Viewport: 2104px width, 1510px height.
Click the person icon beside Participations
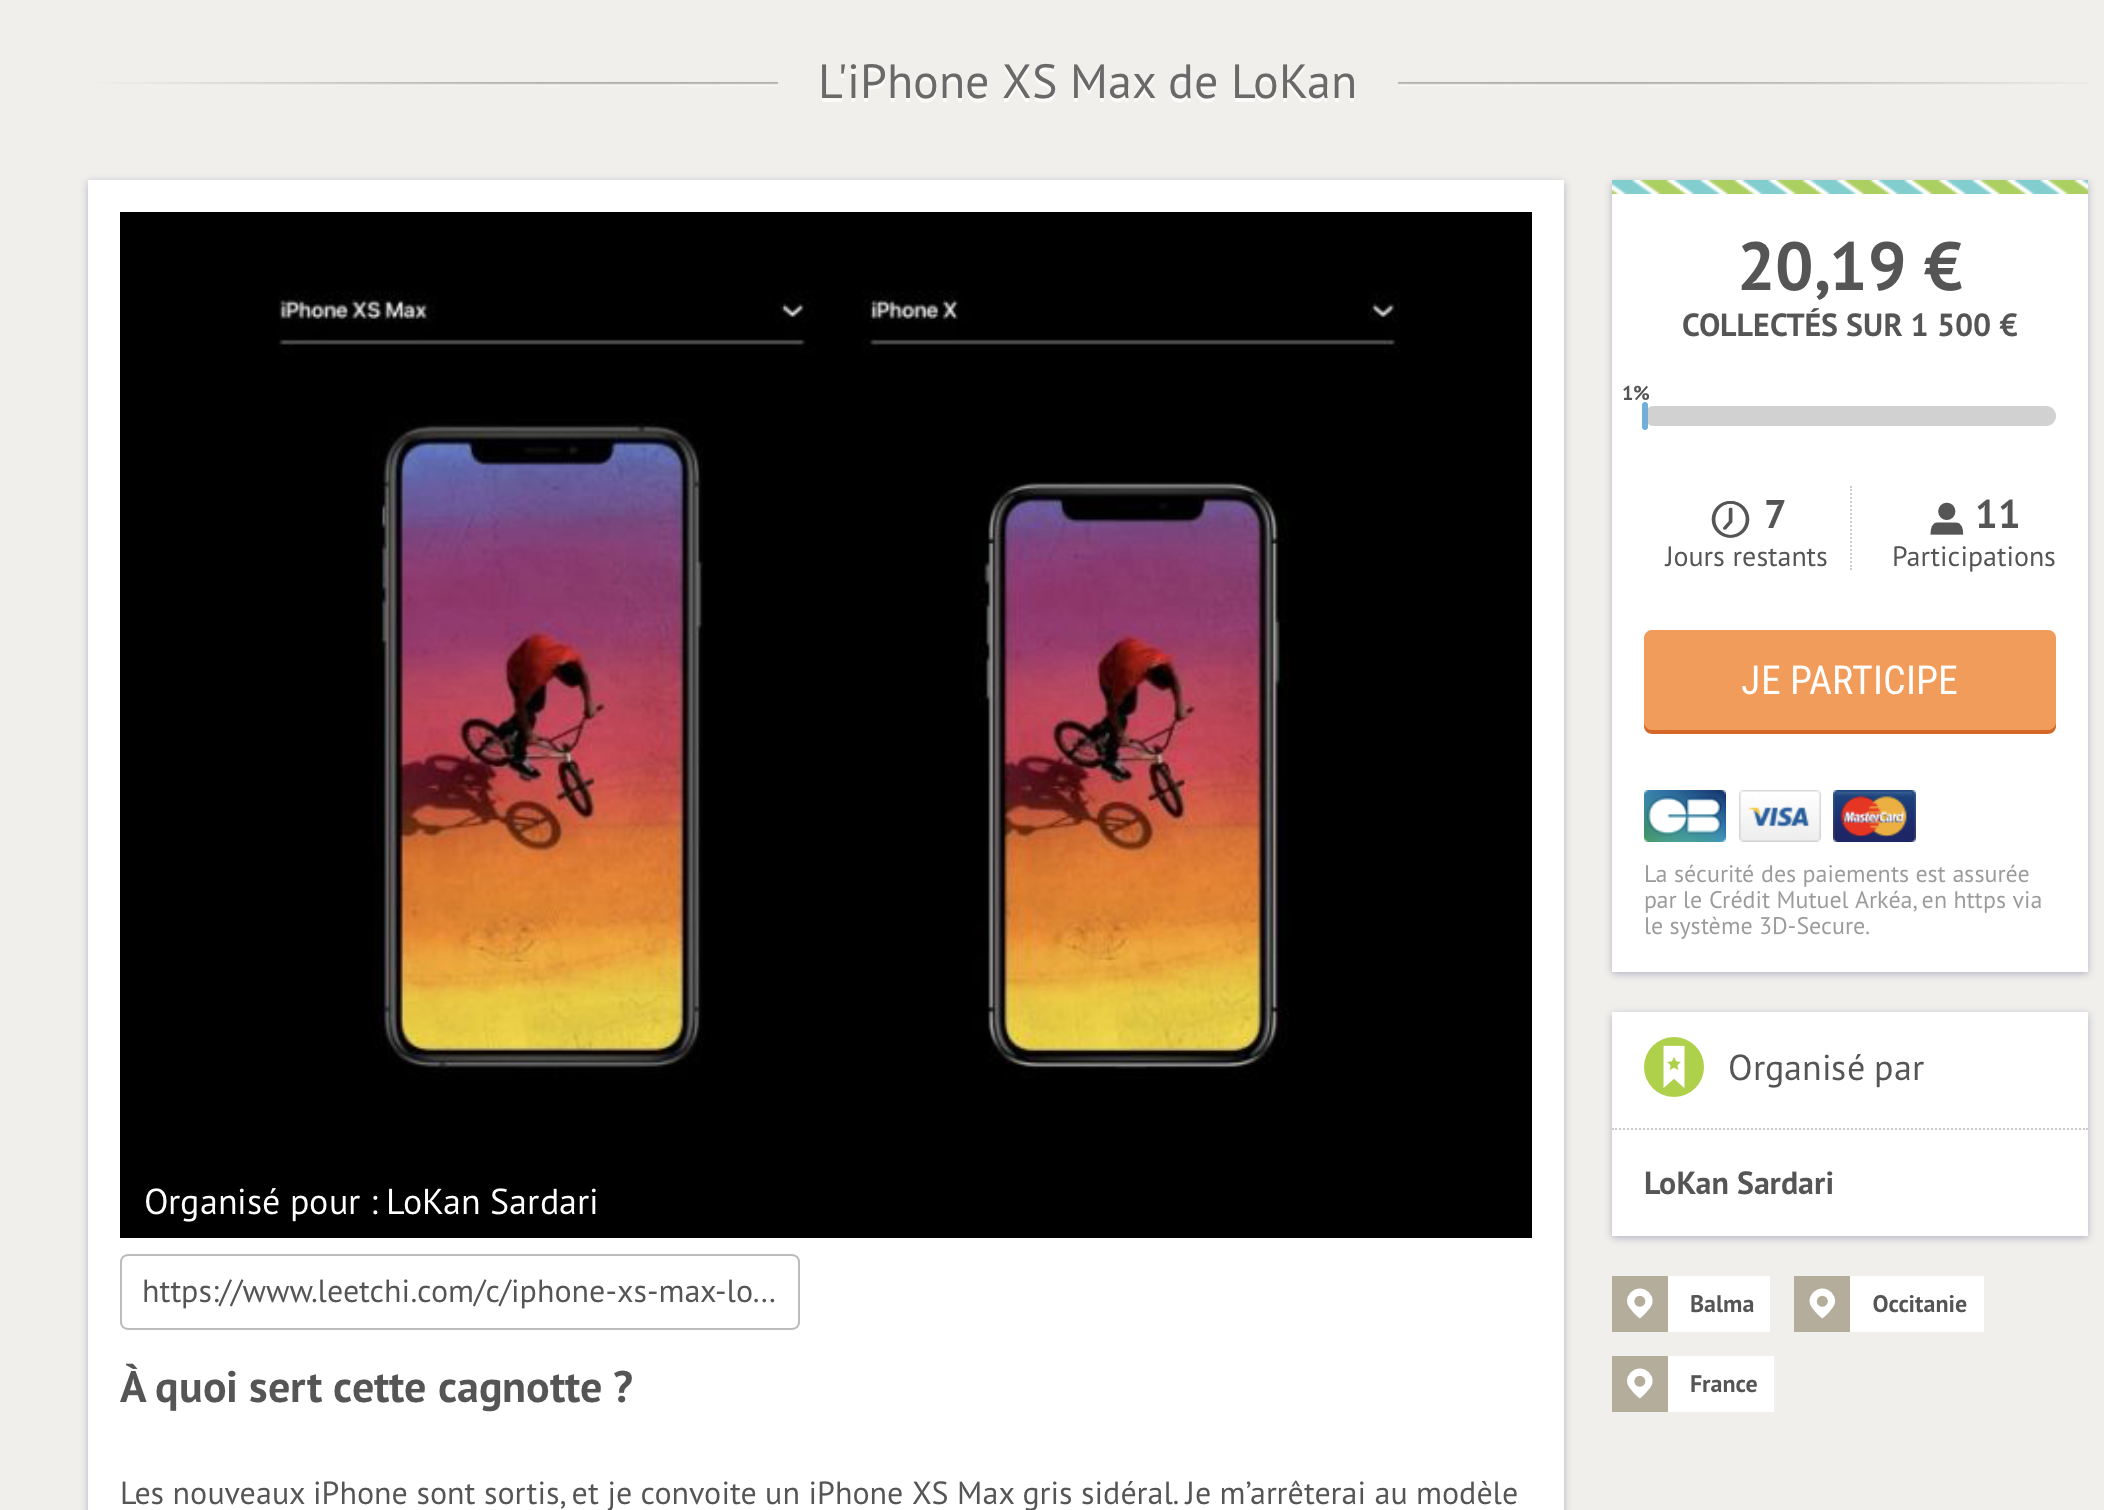point(1945,518)
